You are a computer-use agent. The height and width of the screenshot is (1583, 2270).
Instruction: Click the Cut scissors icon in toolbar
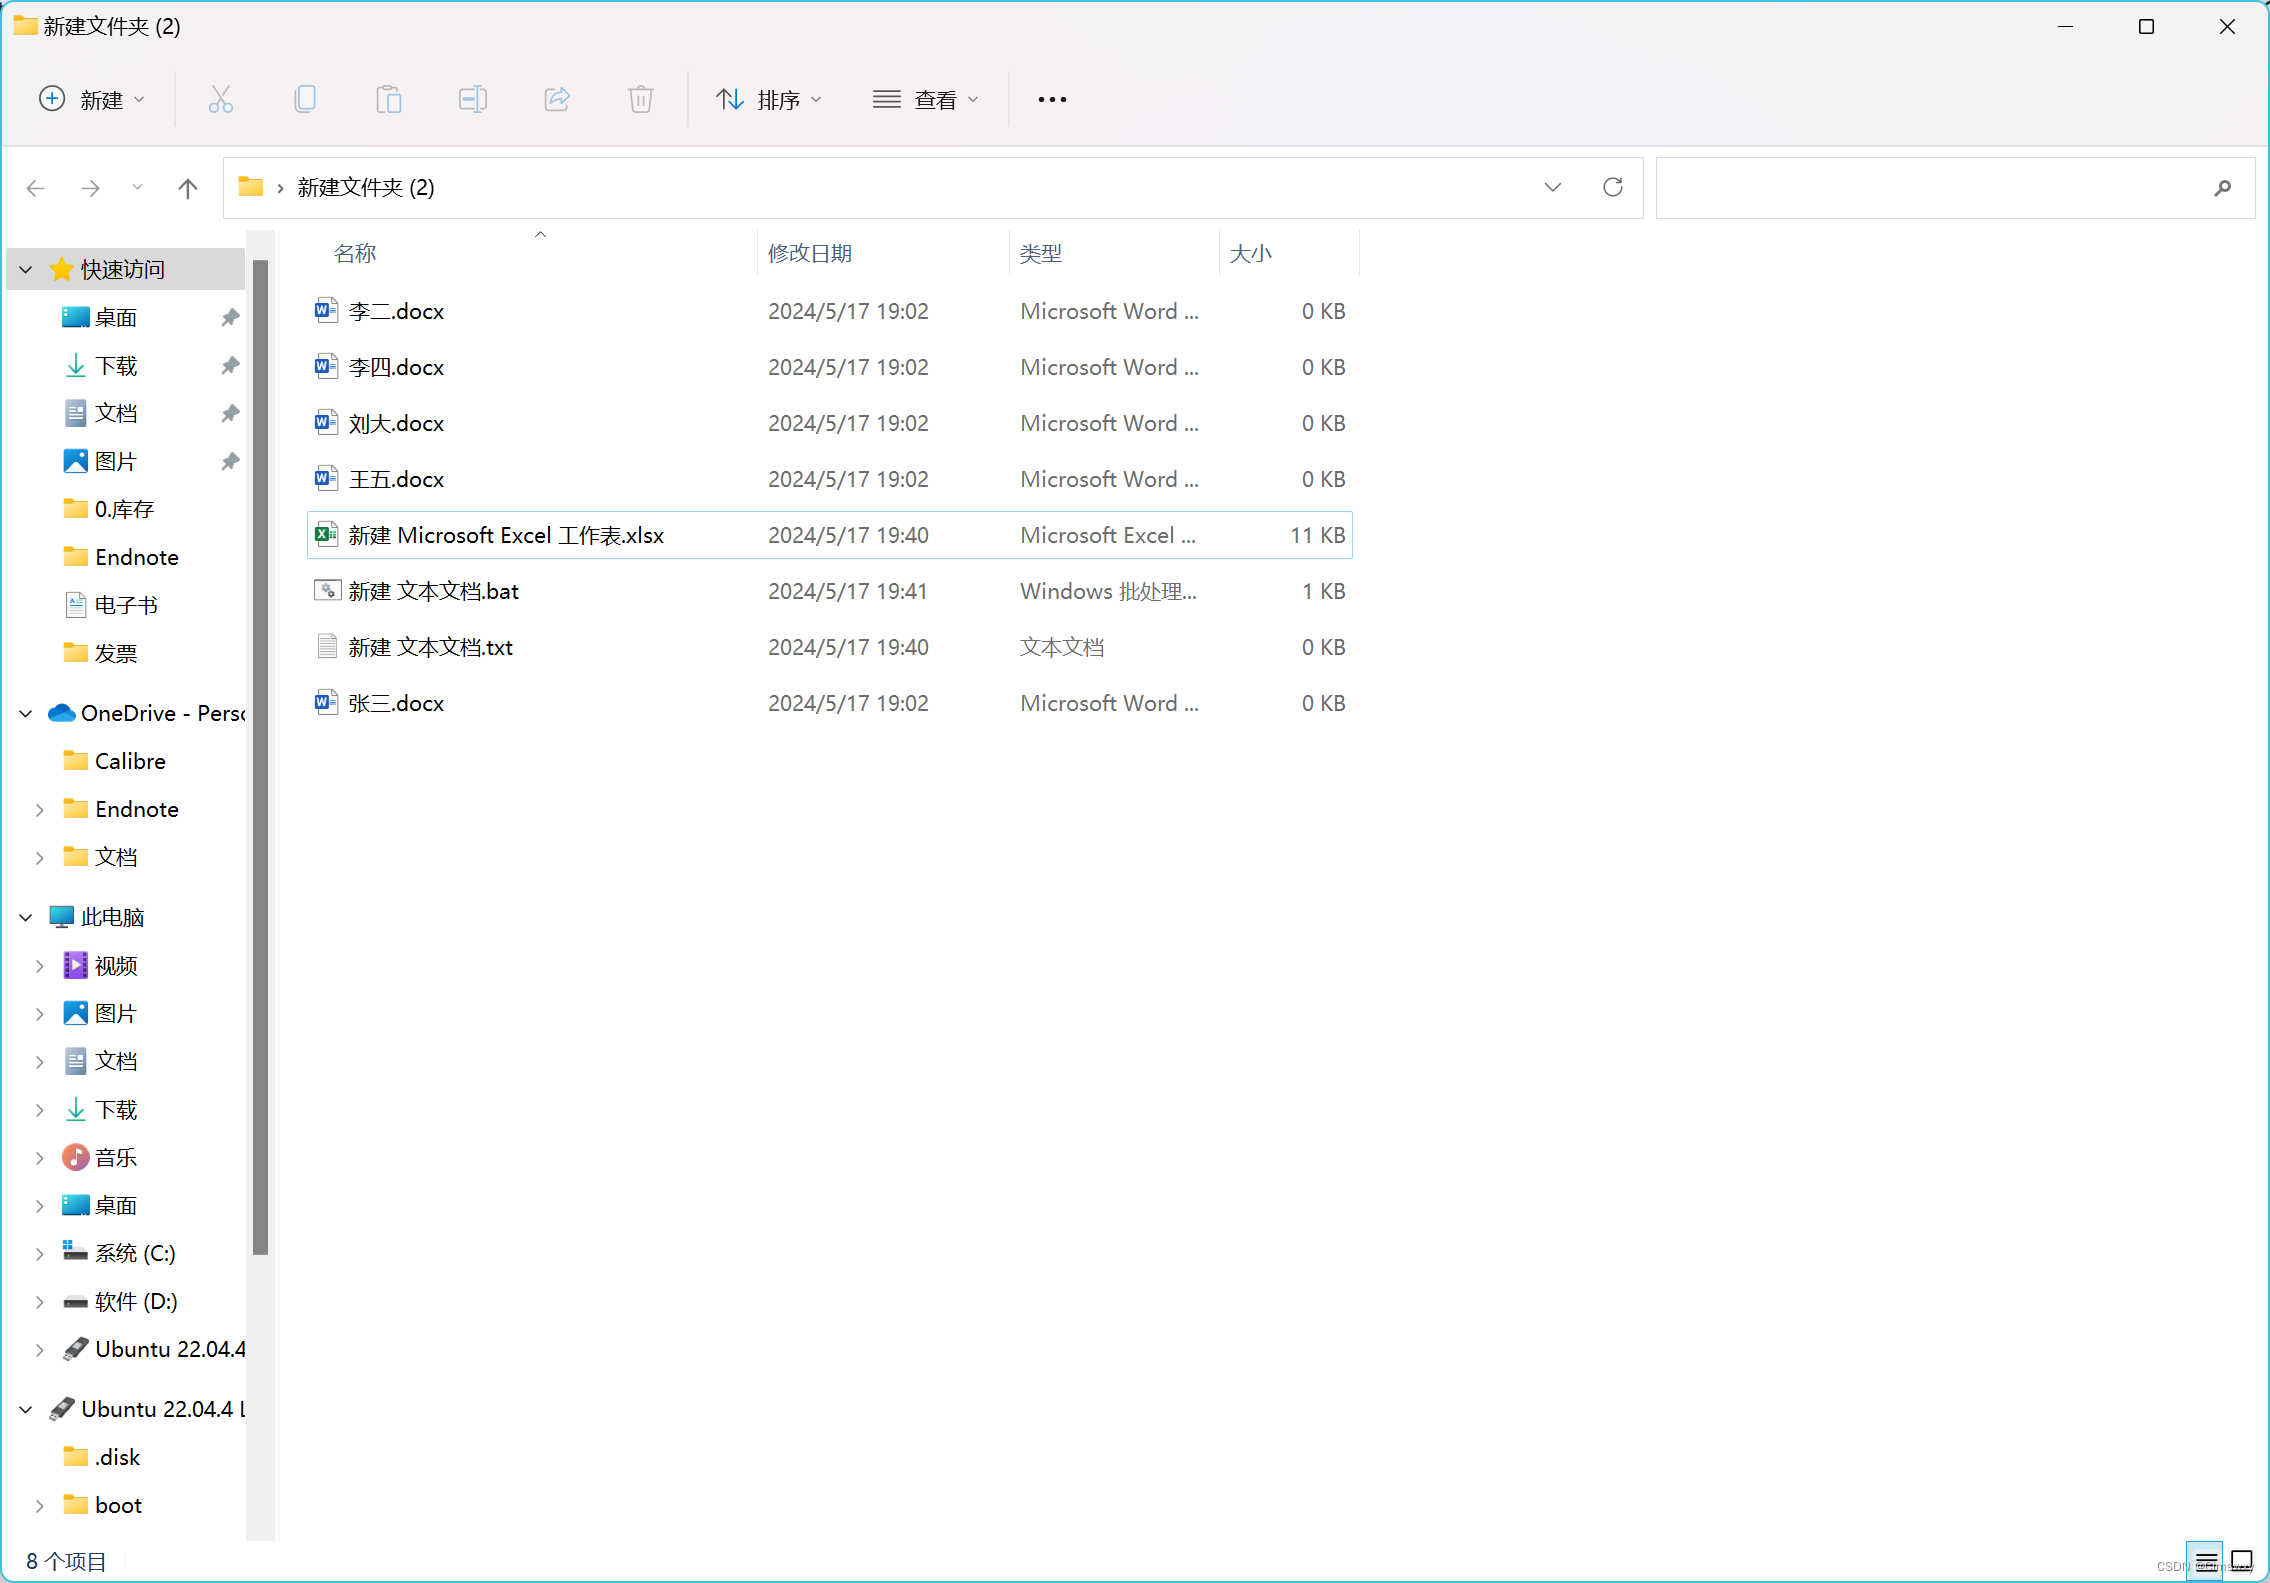point(220,99)
